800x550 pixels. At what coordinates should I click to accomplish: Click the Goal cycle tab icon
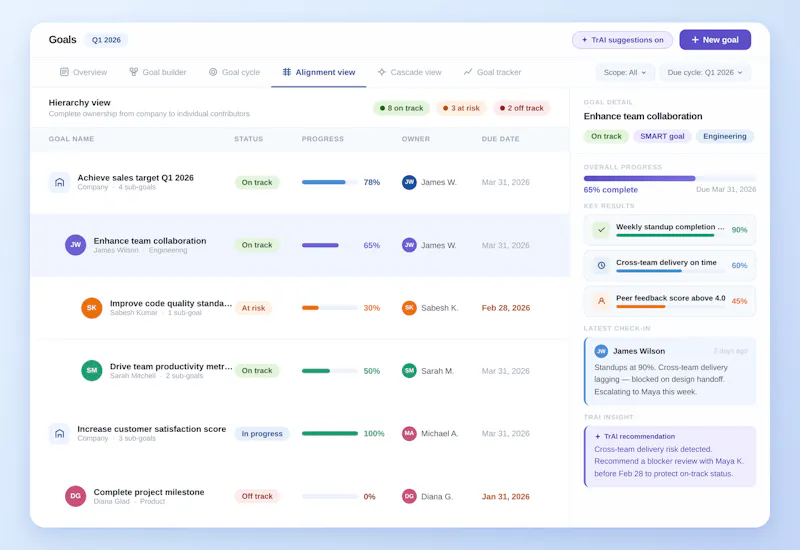click(x=213, y=72)
